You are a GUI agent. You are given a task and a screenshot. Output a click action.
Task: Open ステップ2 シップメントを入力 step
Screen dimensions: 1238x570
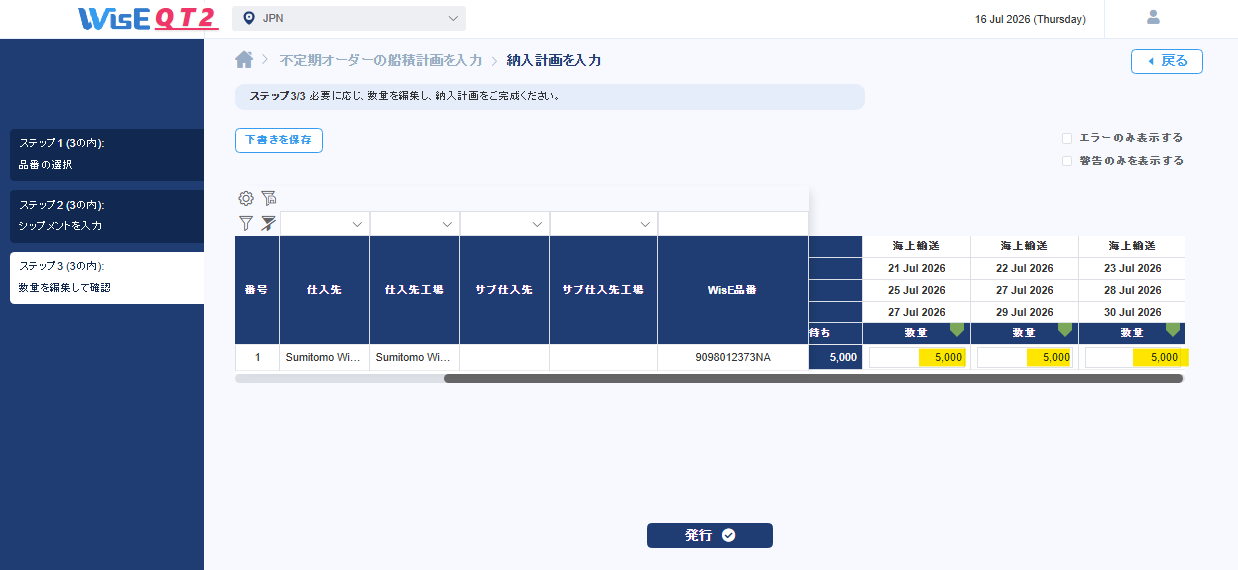coord(107,215)
